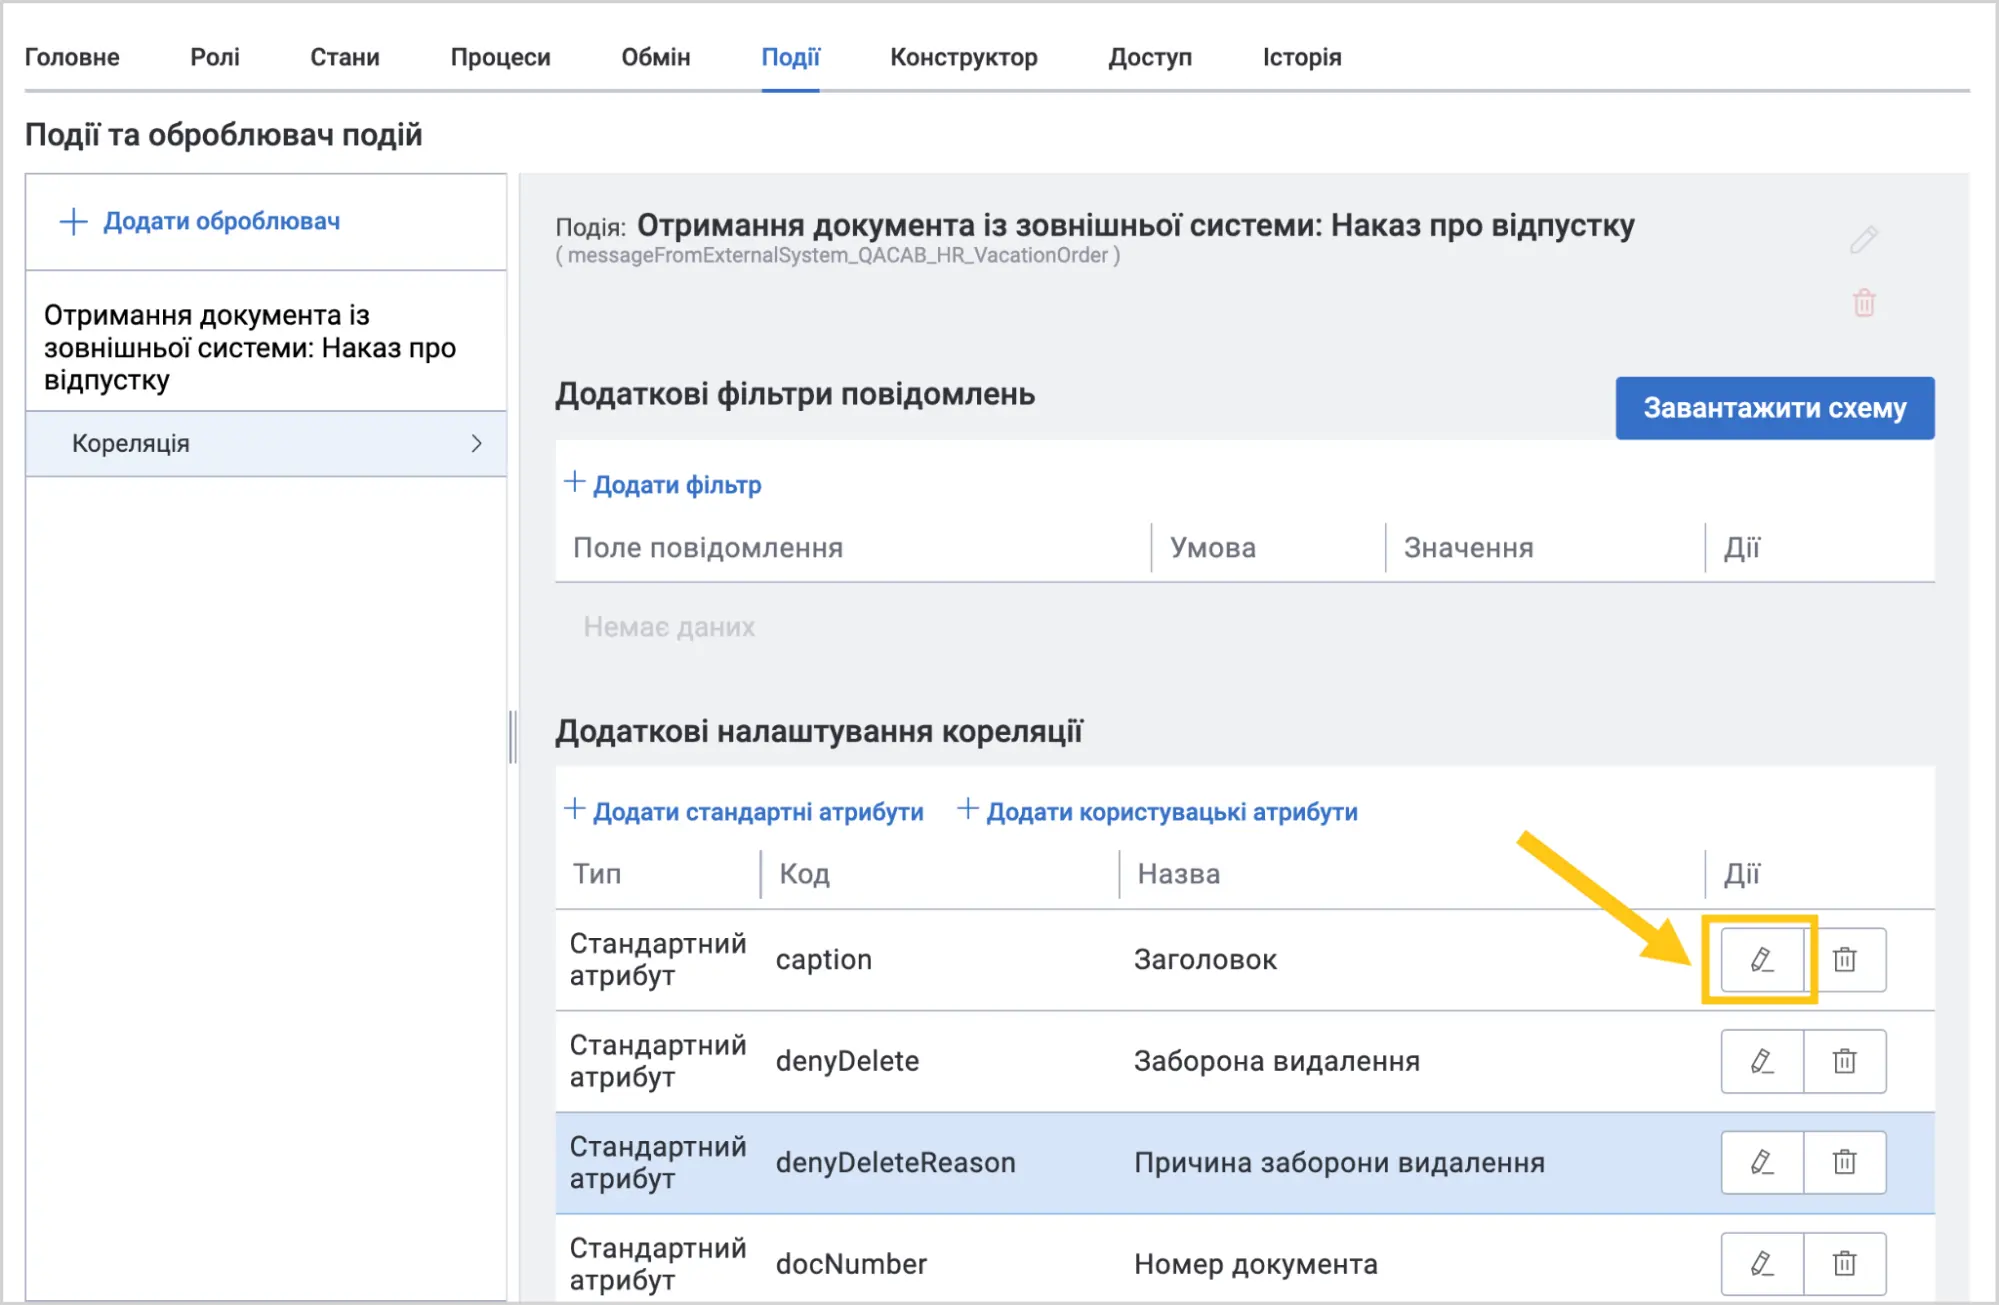Edit the denyDeleteReason attribute
This screenshot has width=1999, height=1306.
point(1762,1163)
